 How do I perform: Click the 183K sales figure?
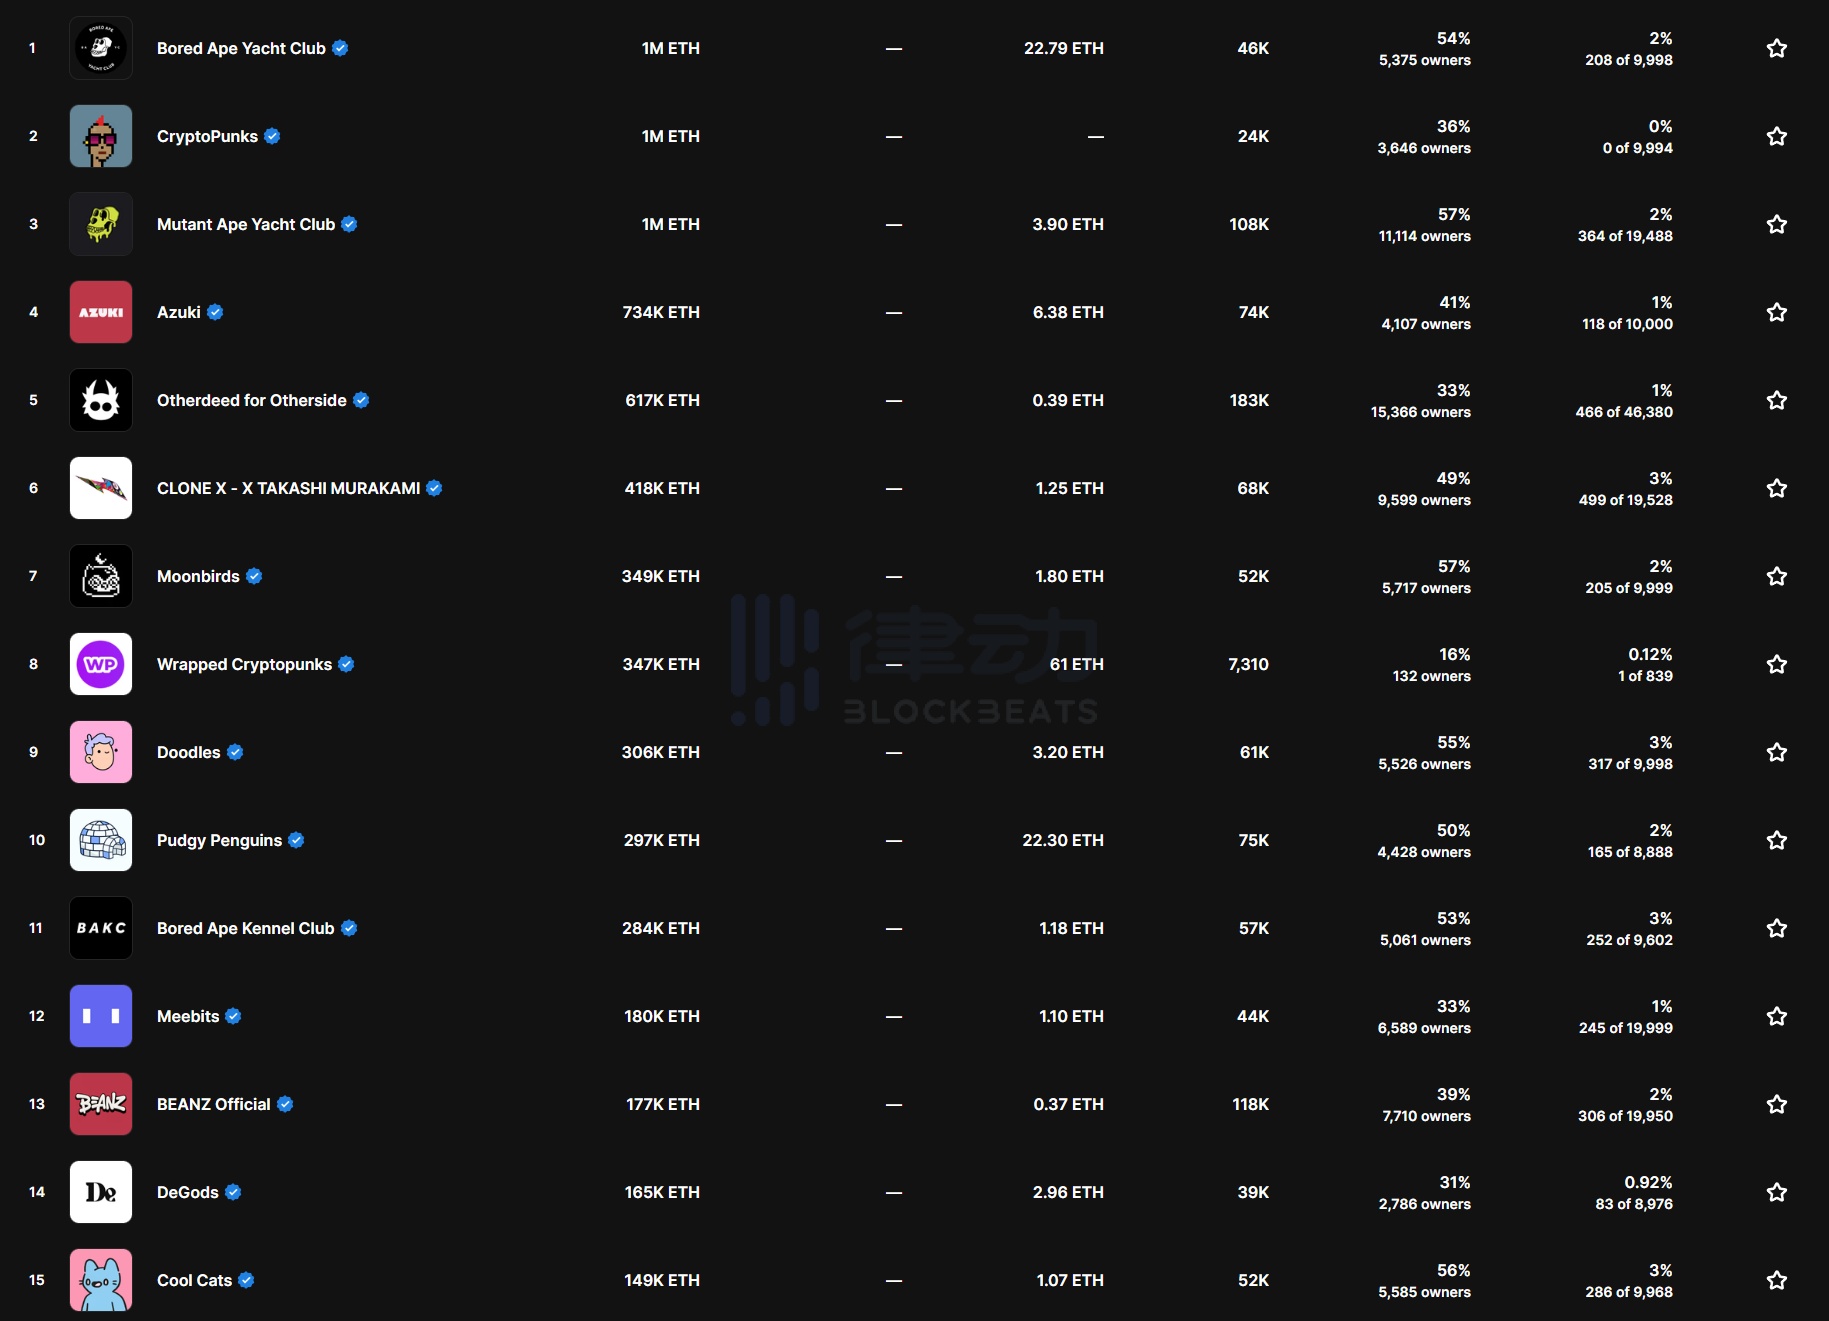1249,400
